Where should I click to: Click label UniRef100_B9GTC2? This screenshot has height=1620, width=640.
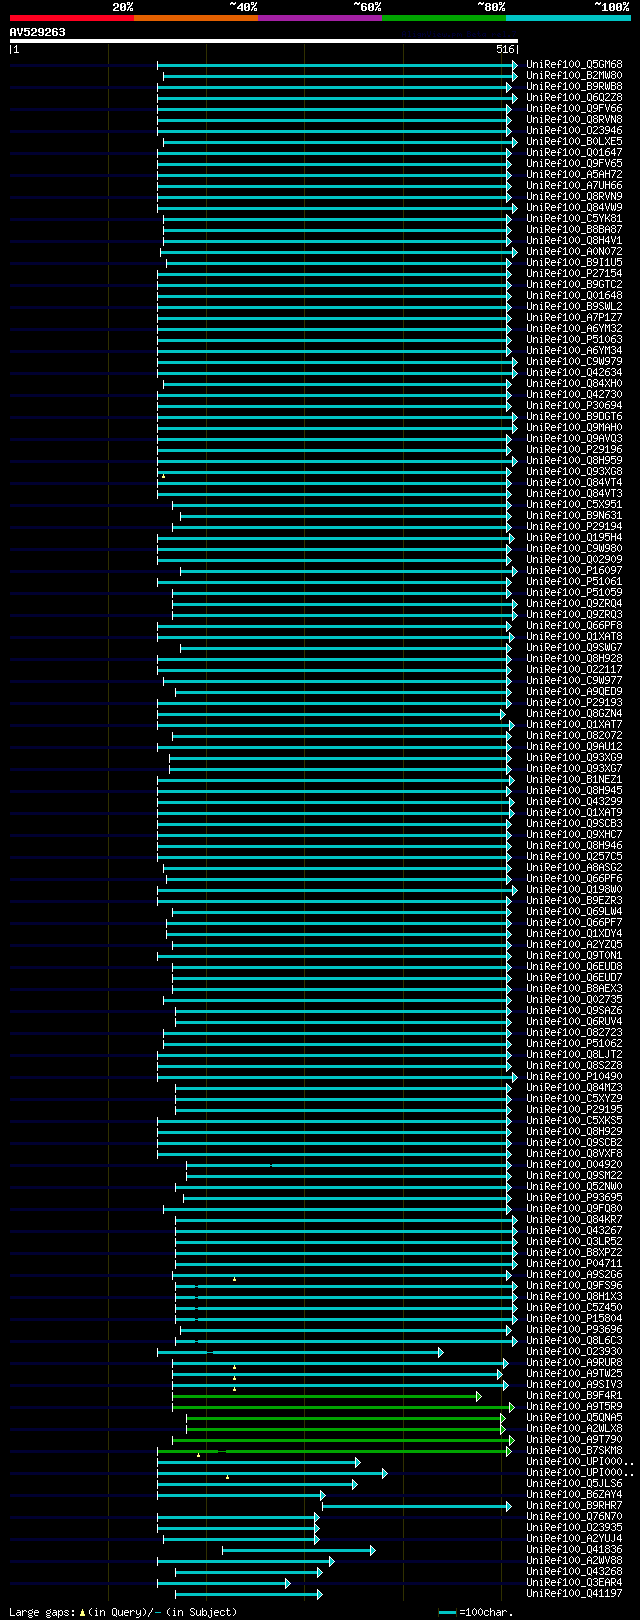point(574,285)
